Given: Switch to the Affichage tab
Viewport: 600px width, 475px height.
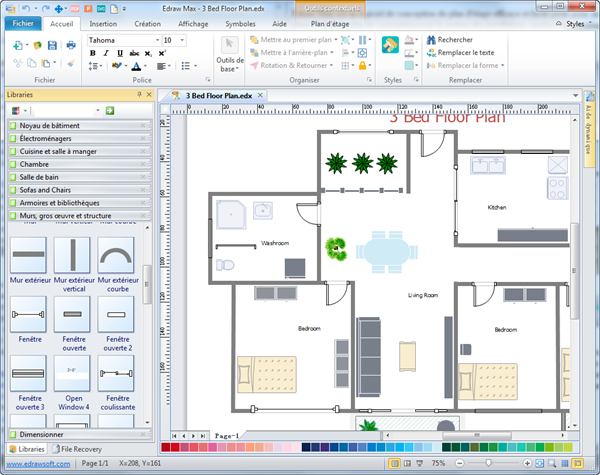Looking at the screenshot, I should [x=193, y=24].
